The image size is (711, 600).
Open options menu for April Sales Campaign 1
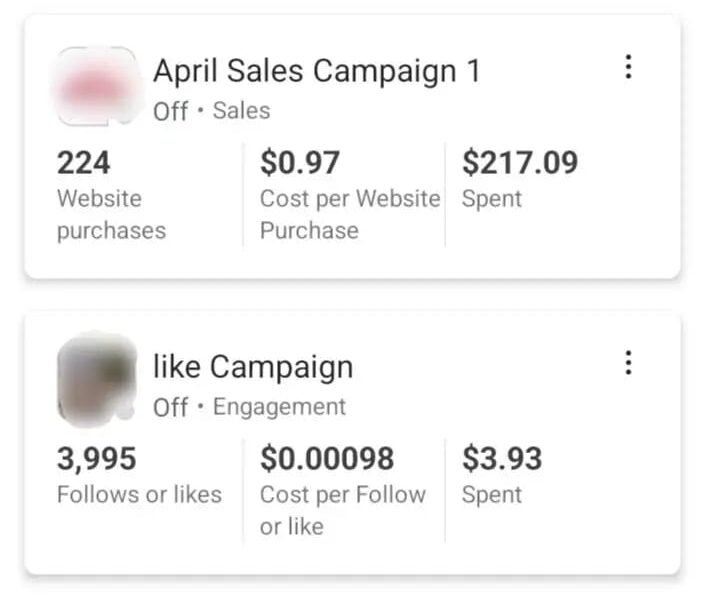click(x=628, y=67)
